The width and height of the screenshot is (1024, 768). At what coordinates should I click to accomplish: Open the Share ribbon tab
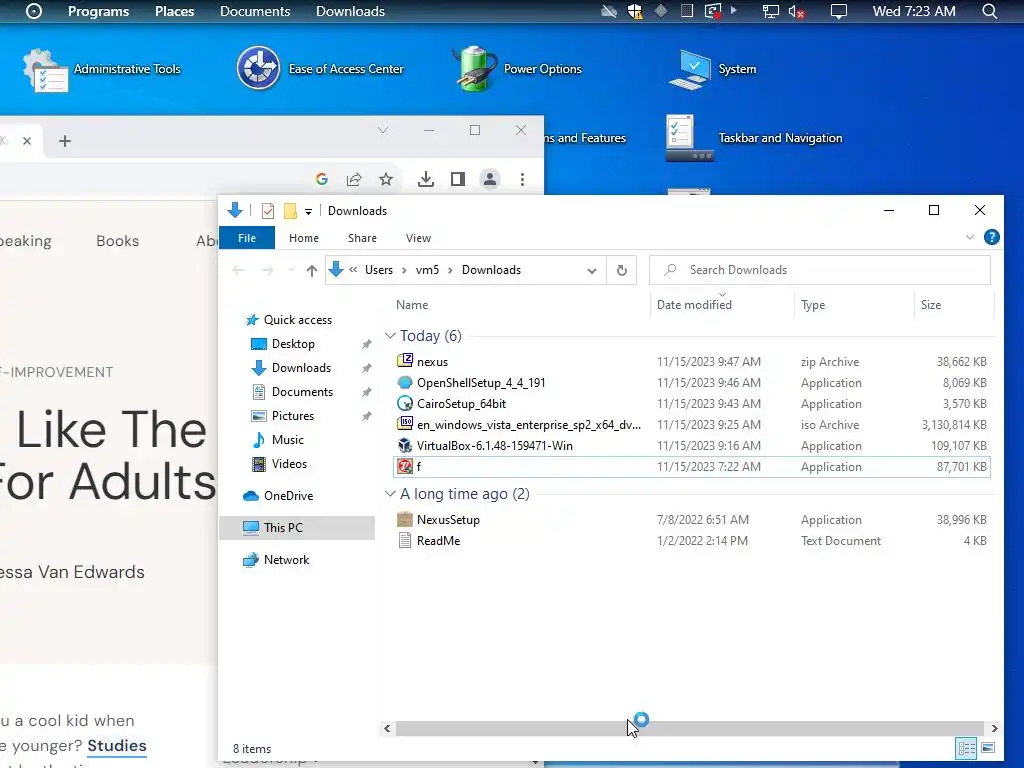click(x=362, y=238)
